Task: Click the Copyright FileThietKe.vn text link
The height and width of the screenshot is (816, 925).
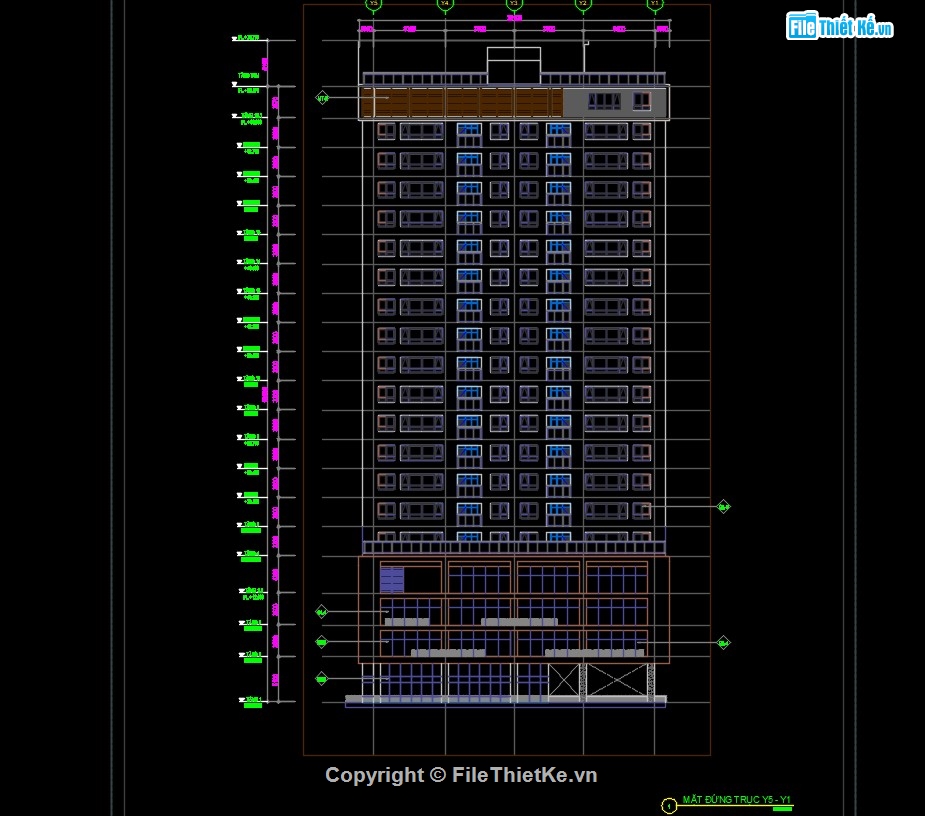Action: 462,774
